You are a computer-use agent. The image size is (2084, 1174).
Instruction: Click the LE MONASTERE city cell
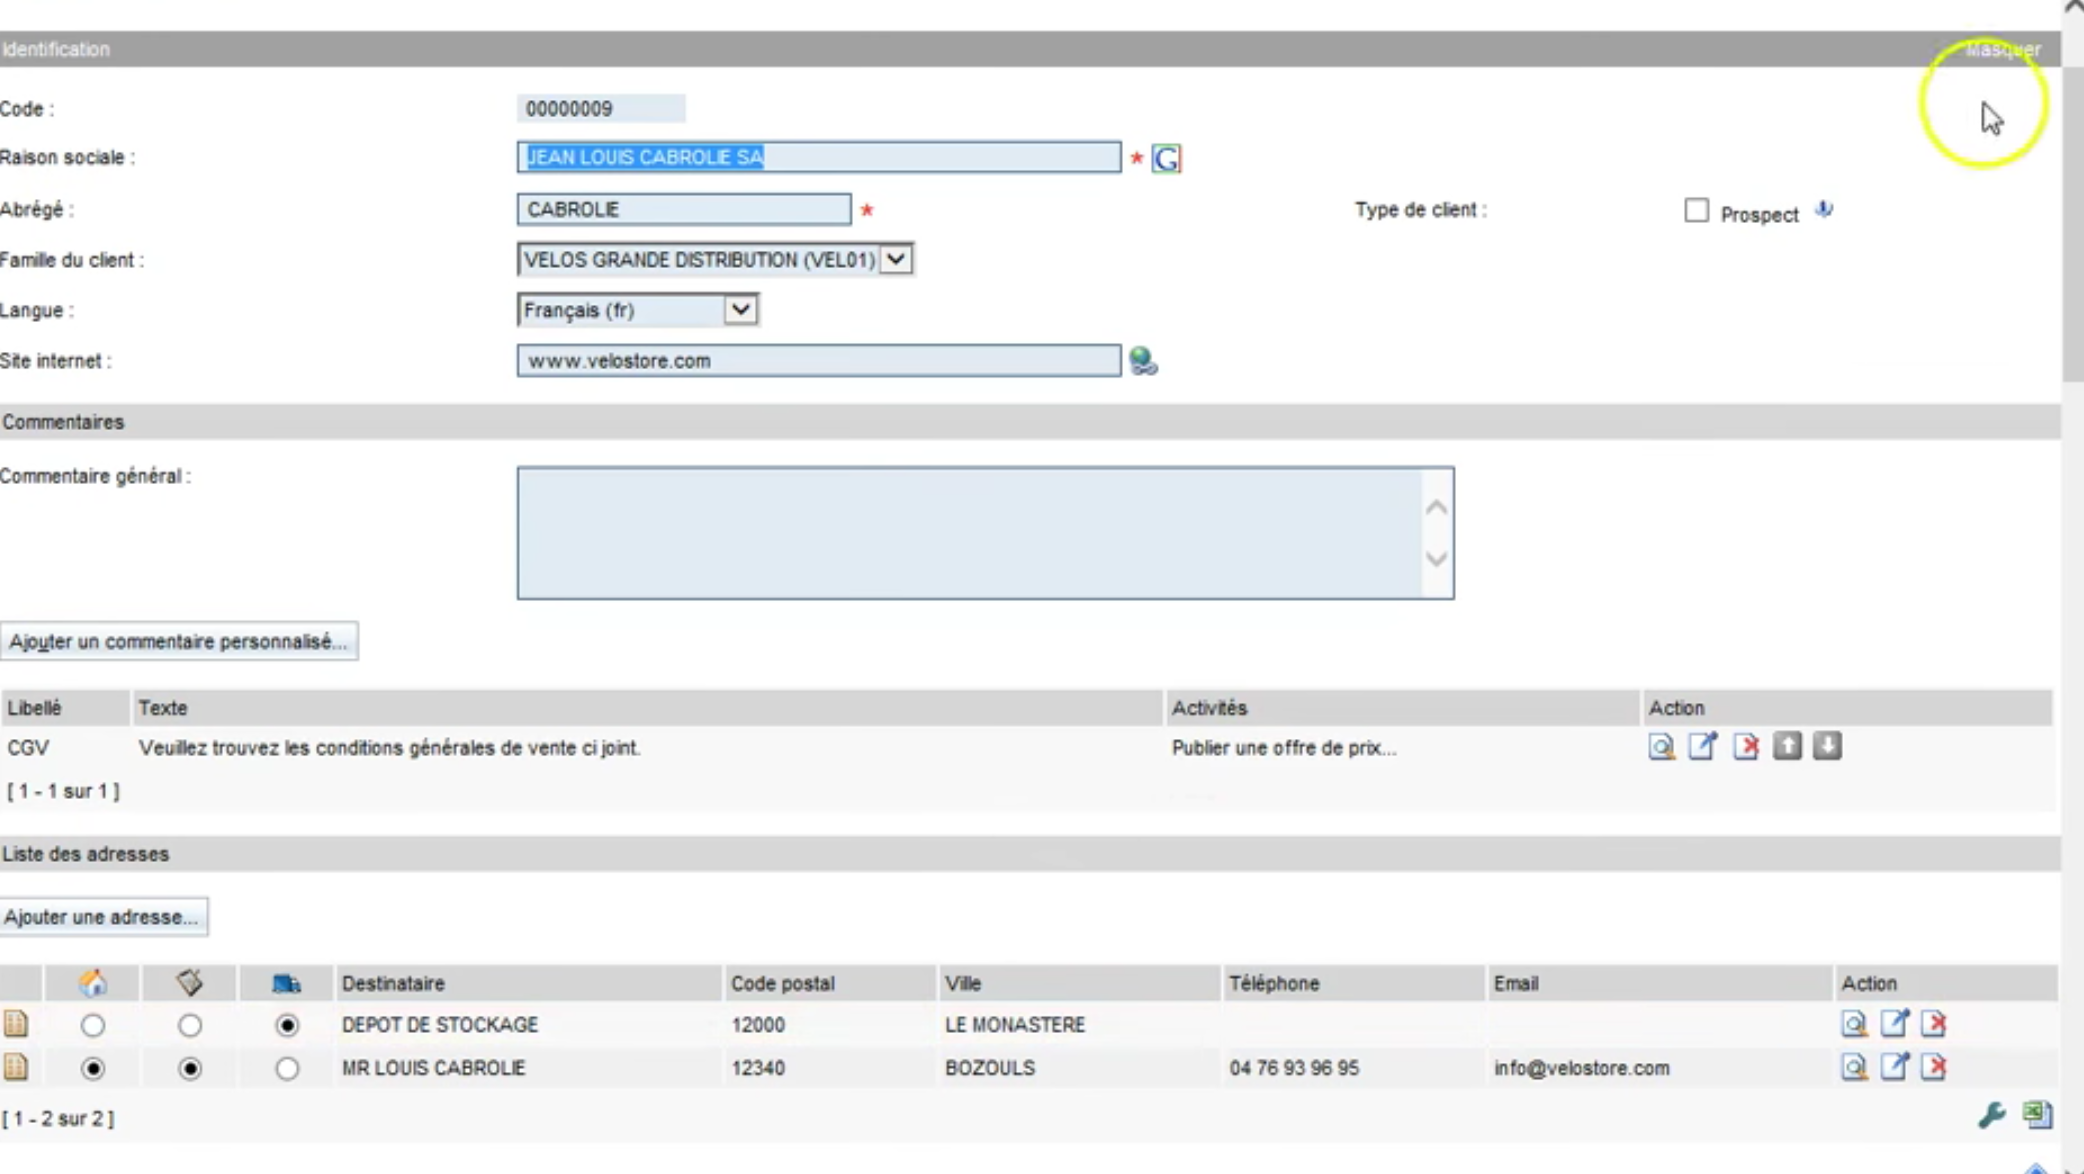tap(1015, 1025)
